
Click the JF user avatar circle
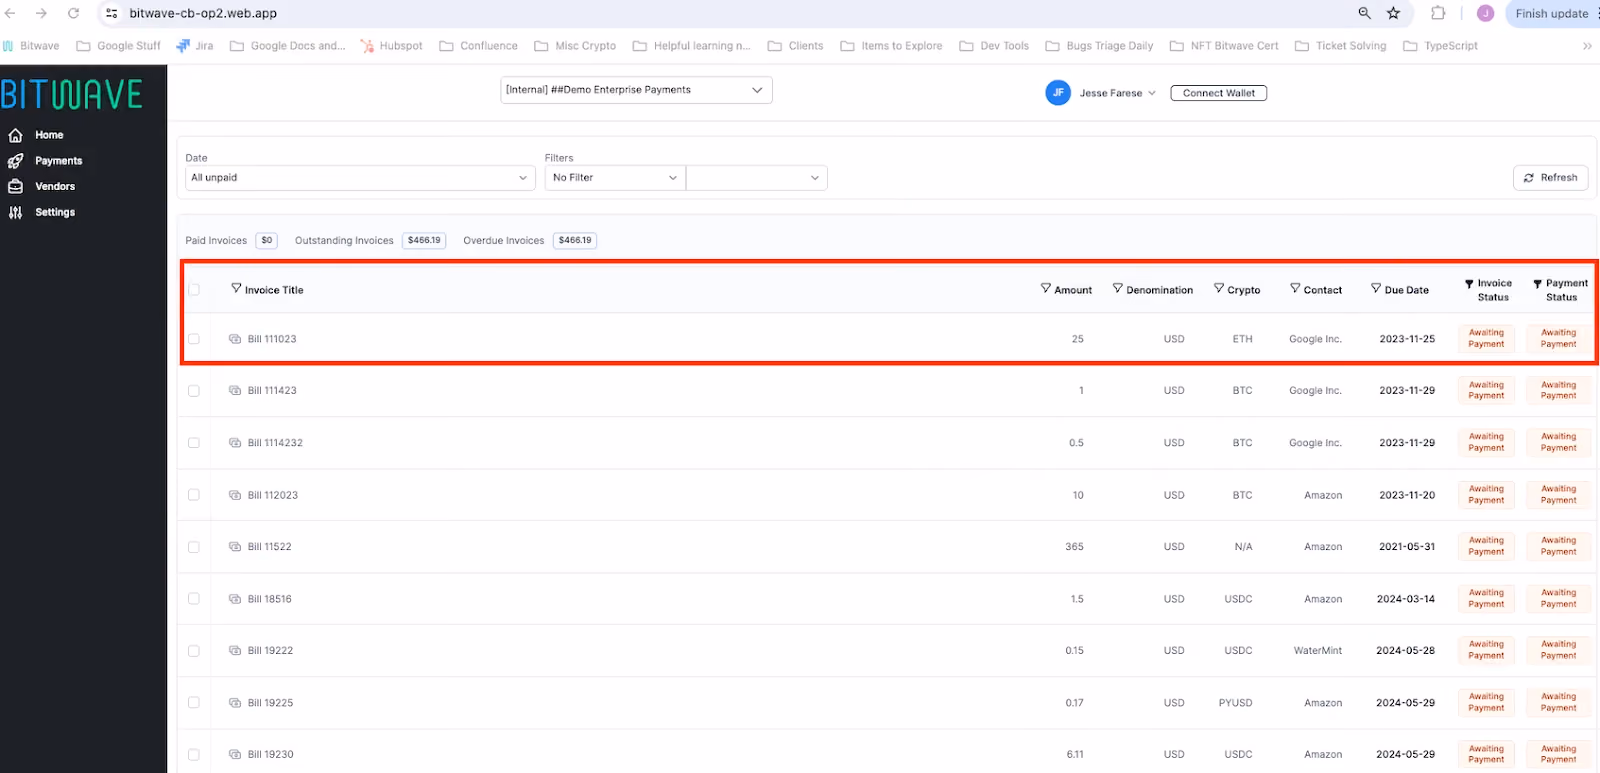1058,93
